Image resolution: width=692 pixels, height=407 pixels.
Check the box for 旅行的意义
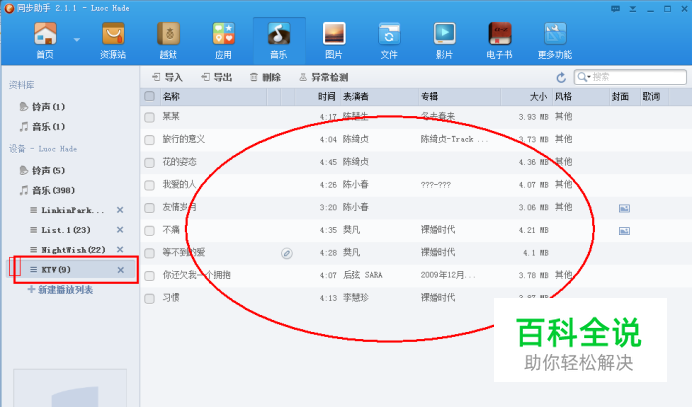150,139
